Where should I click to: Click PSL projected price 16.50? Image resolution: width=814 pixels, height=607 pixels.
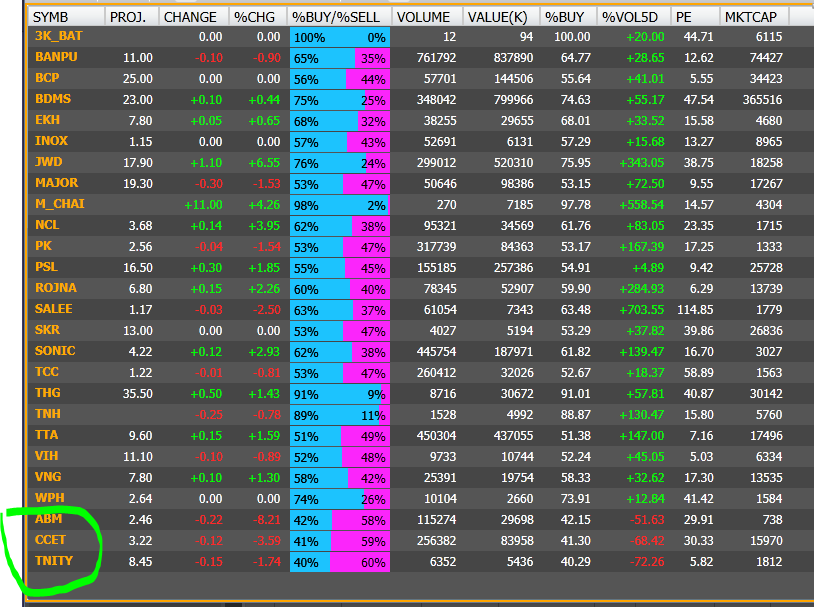(x=138, y=268)
